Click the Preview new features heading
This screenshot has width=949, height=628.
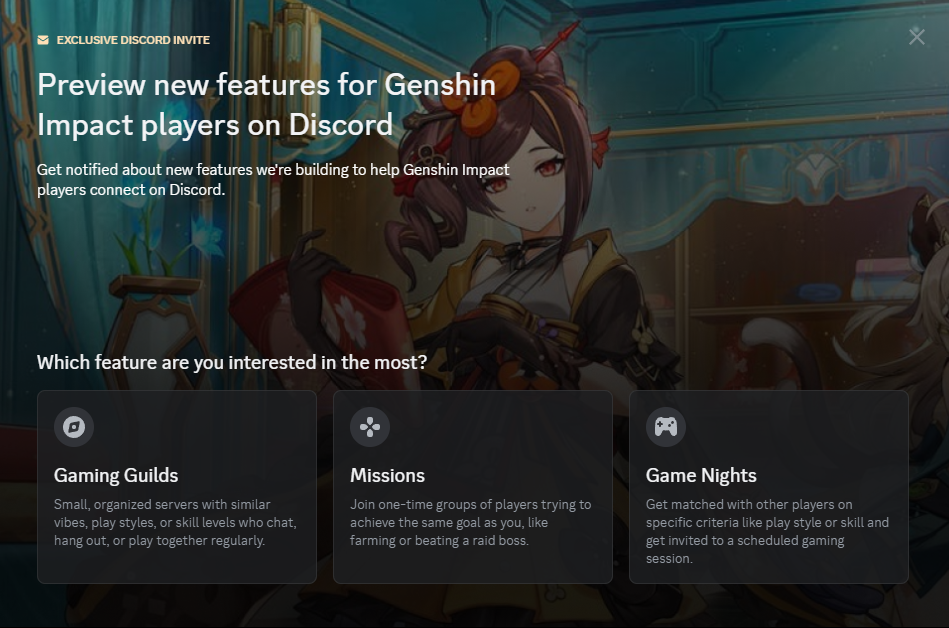click(266, 104)
